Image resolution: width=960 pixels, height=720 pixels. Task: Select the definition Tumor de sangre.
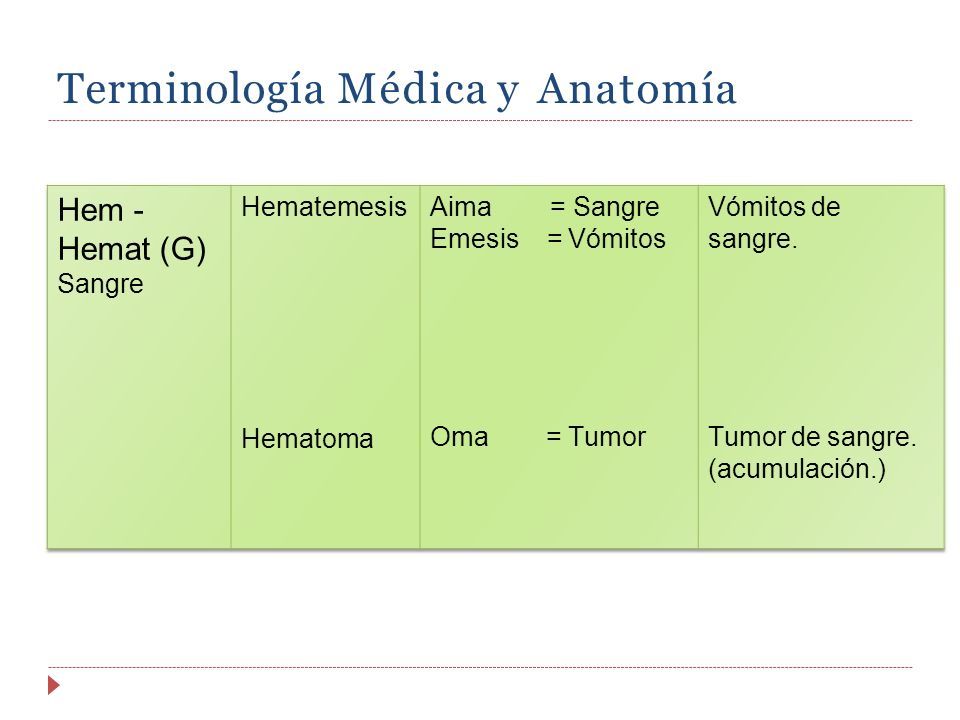(x=812, y=437)
